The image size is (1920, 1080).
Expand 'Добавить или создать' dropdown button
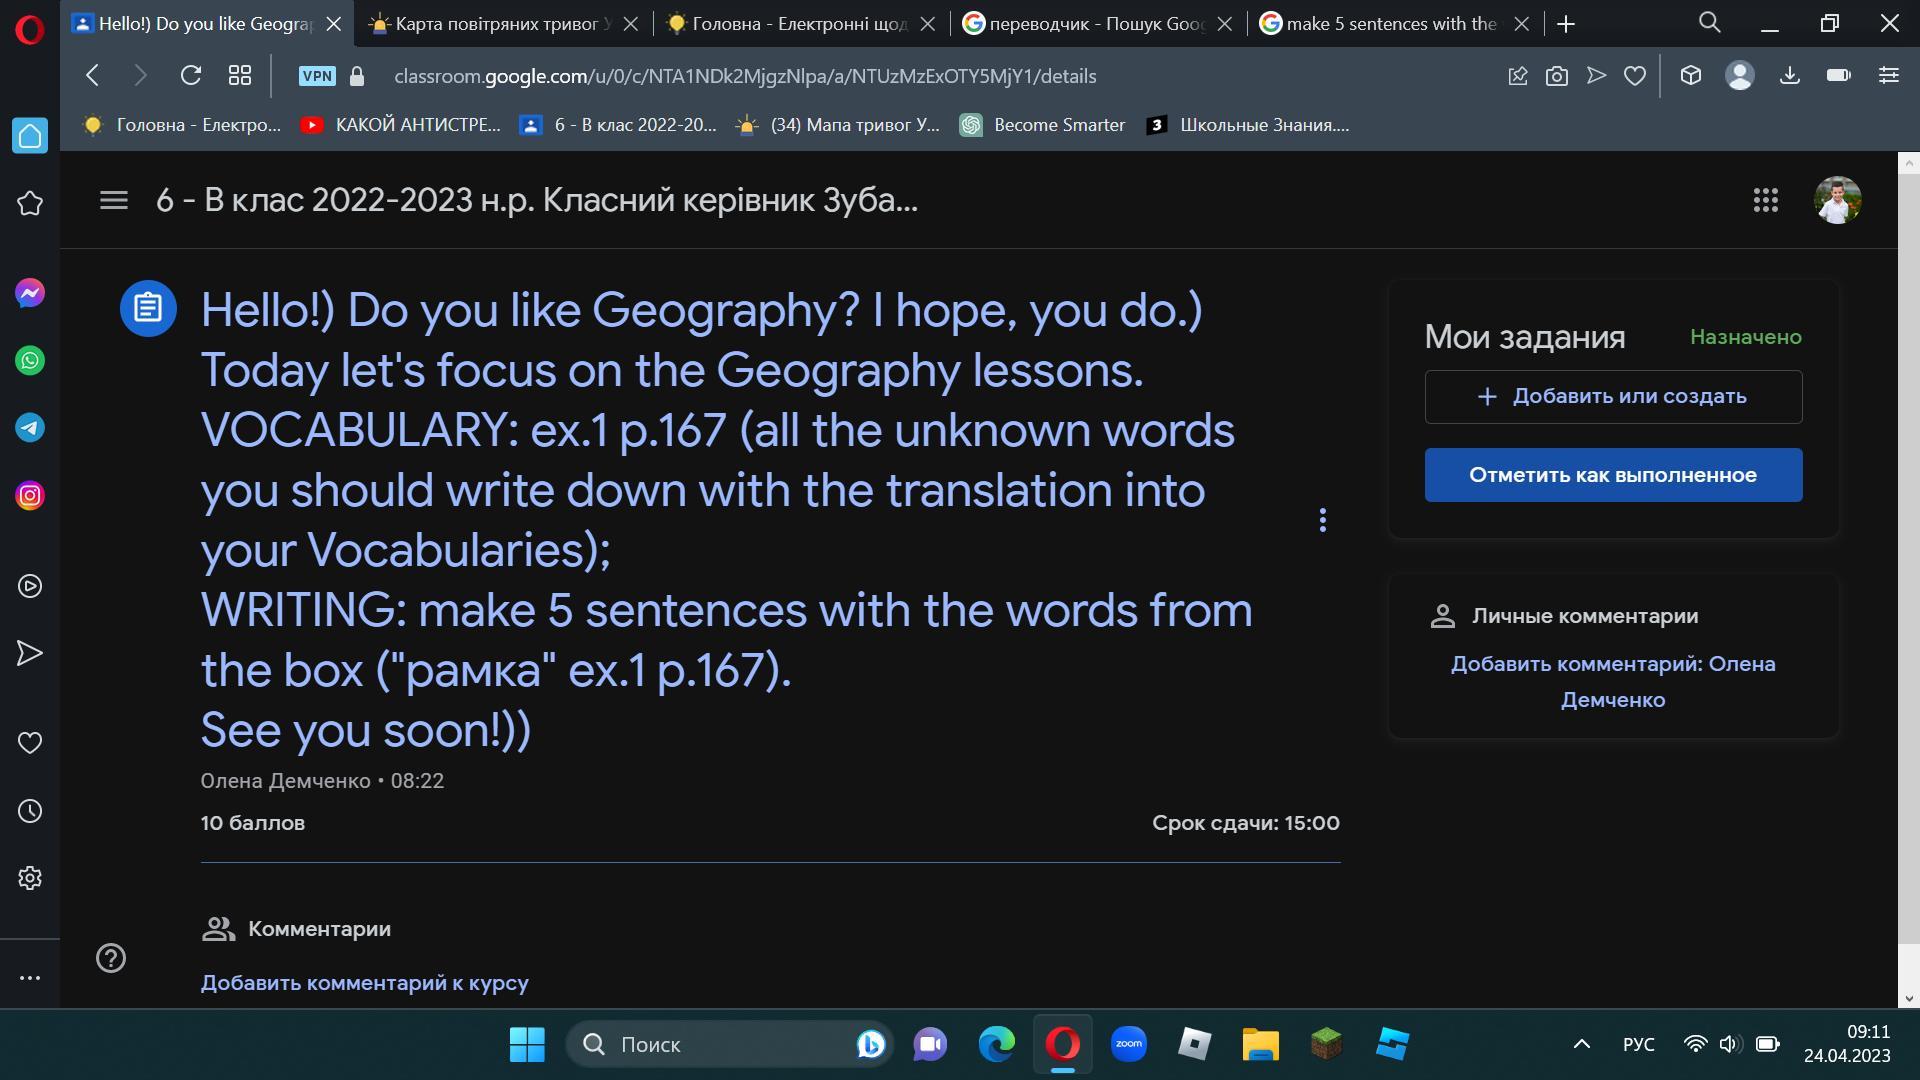[1612, 397]
